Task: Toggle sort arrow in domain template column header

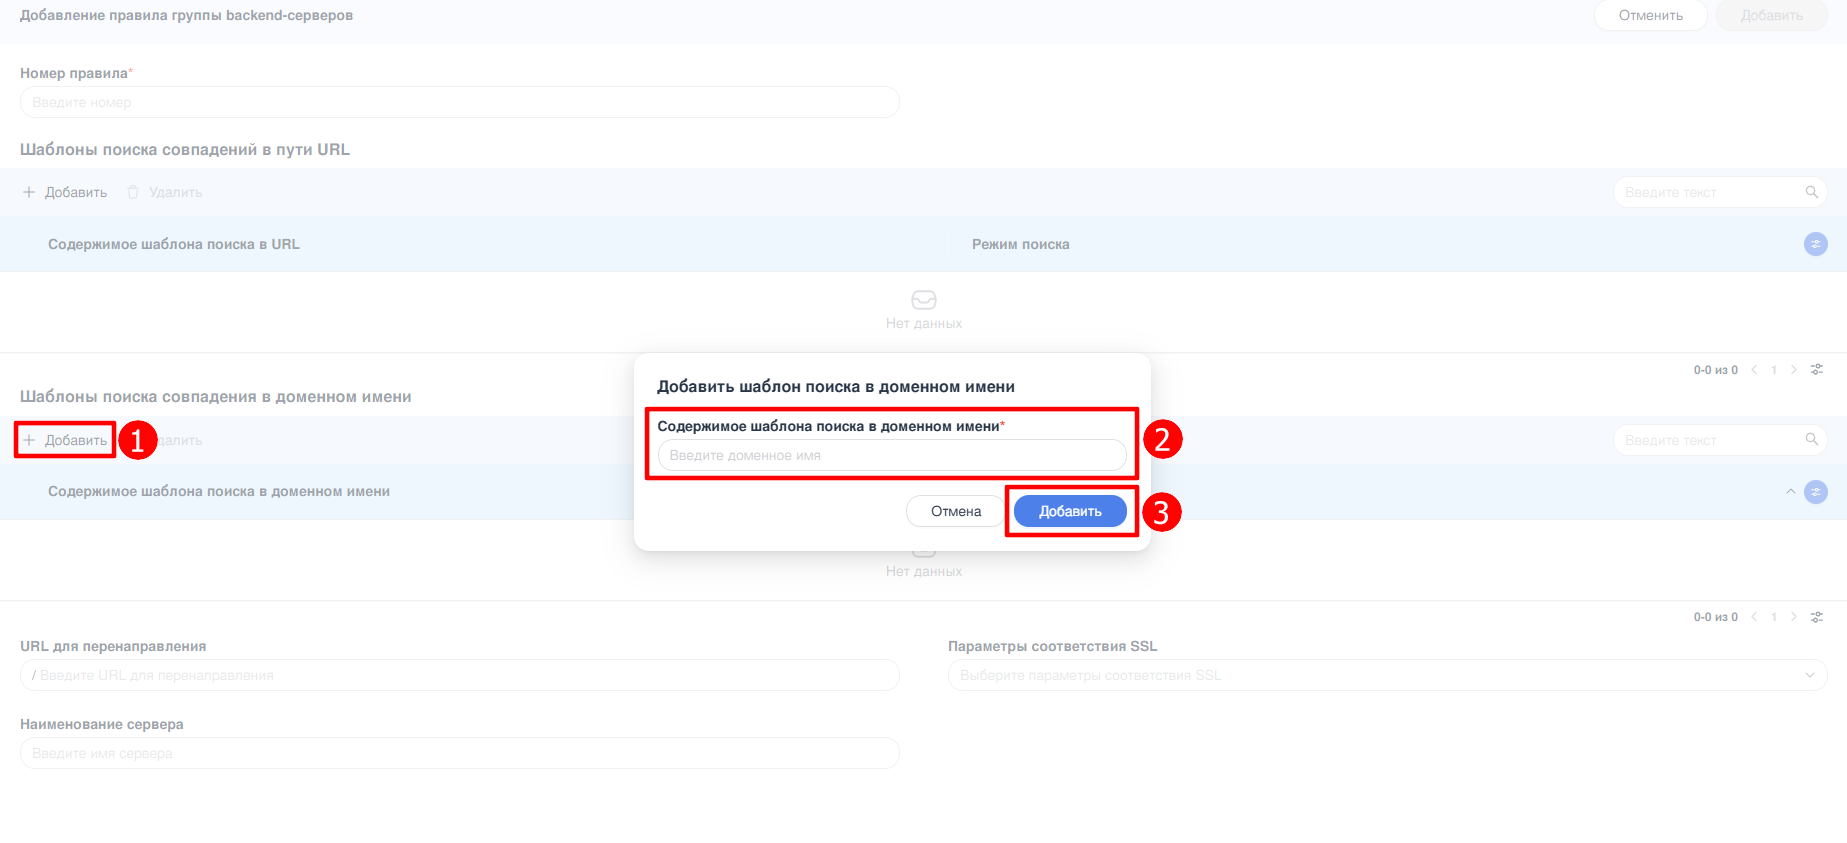Action: click(x=1790, y=492)
